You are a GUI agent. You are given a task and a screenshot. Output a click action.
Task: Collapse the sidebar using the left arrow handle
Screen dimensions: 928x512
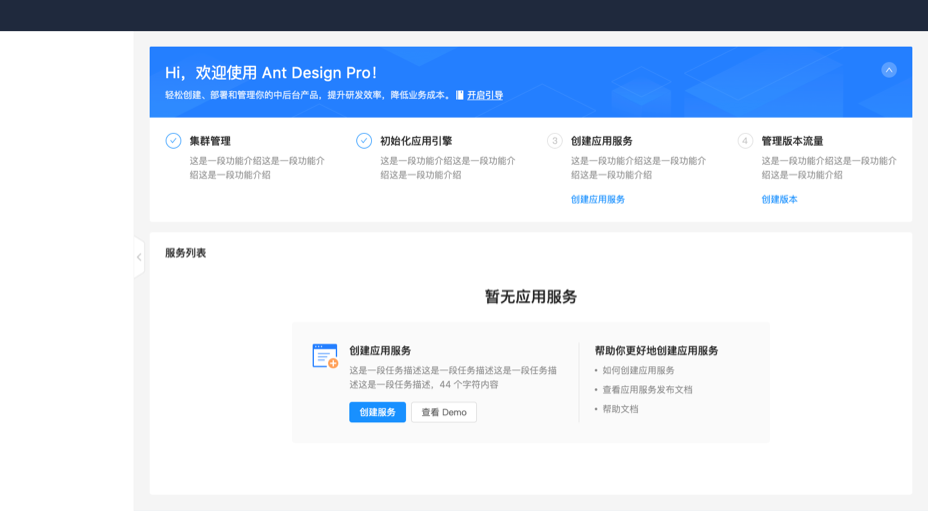click(139, 257)
